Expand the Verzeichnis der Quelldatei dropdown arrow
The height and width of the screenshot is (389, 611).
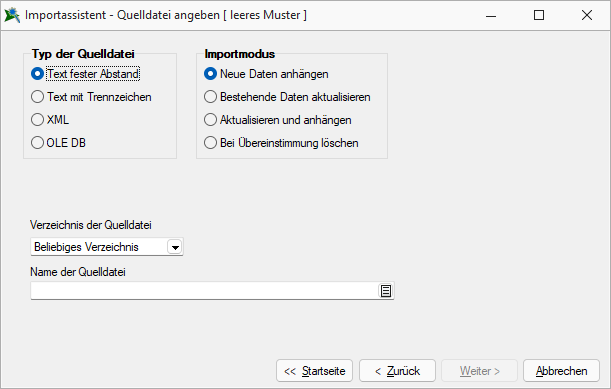point(175,247)
